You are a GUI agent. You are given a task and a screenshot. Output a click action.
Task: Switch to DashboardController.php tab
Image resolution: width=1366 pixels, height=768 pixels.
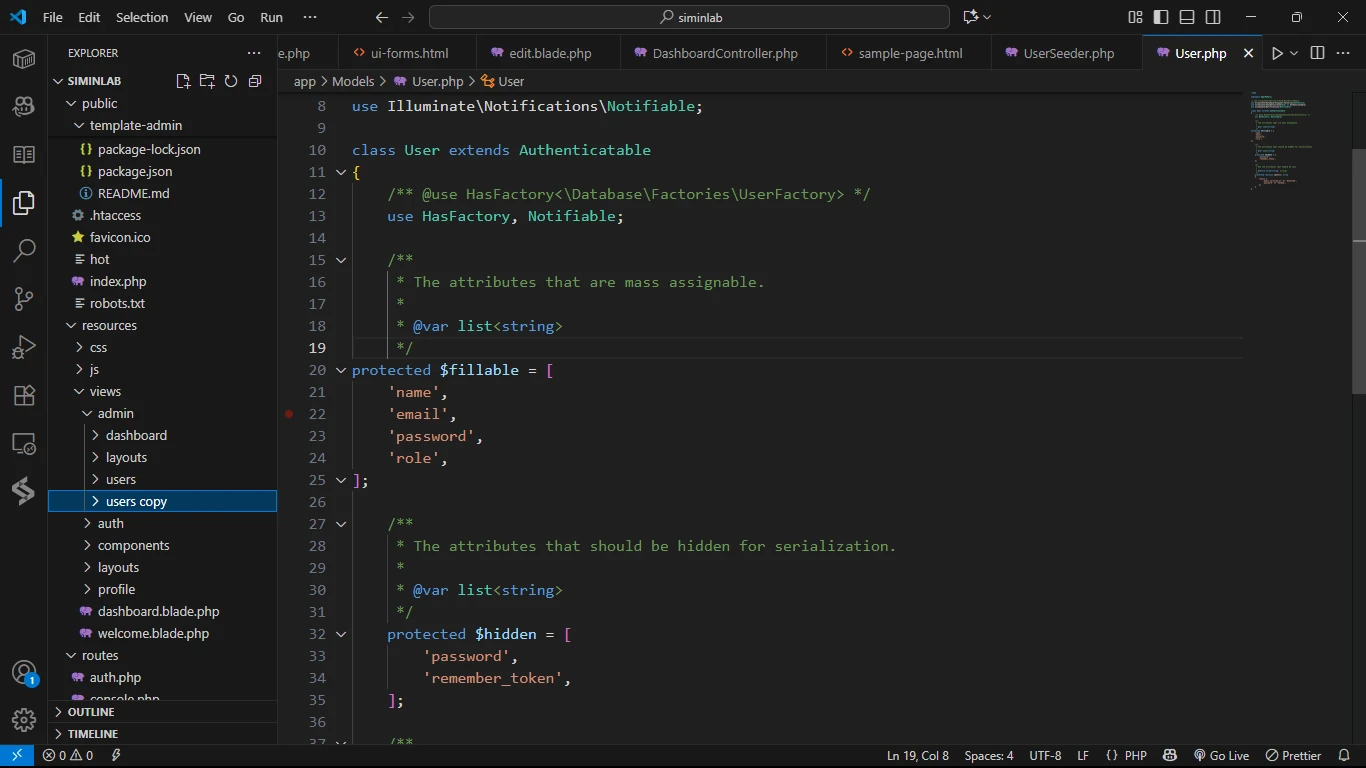724,53
